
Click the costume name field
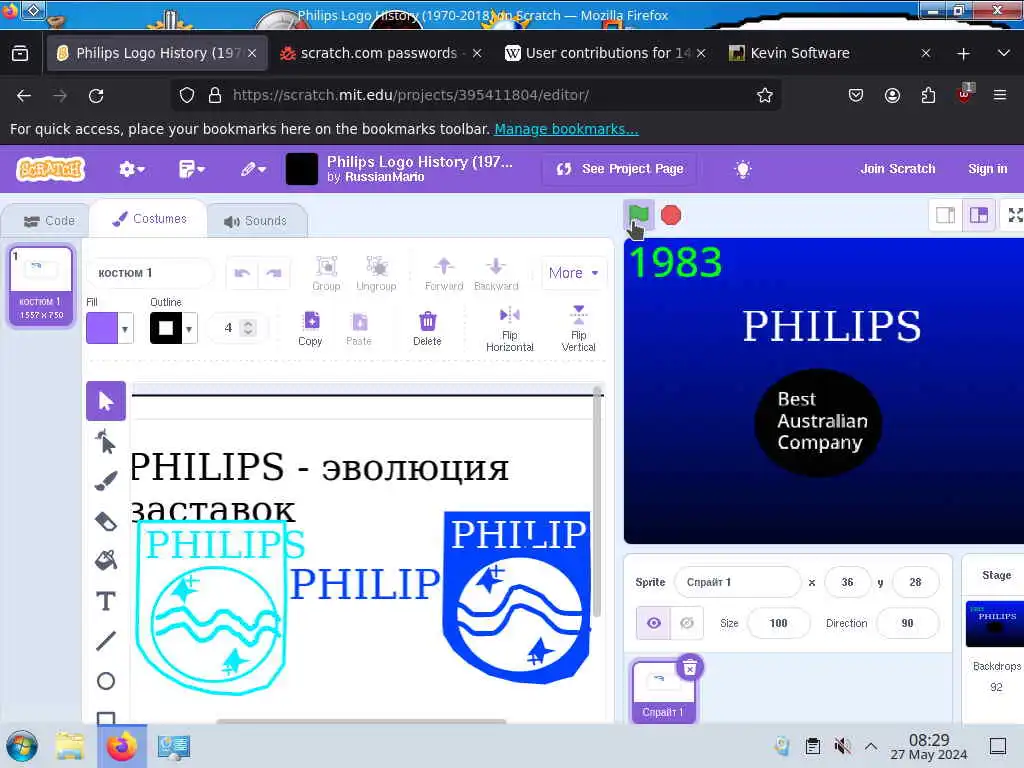tap(150, 273)
